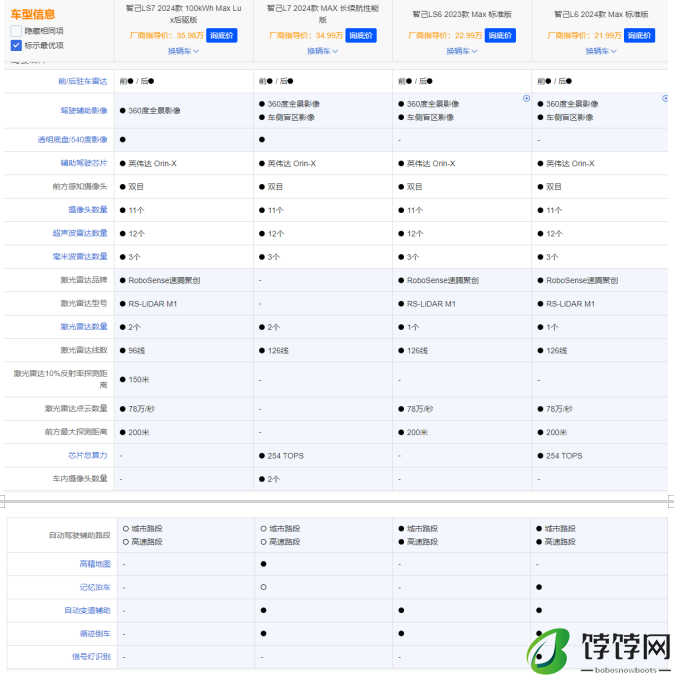Select 254 TOPS in the L6 column
674x675 pixels.
[x=564, y=455]
